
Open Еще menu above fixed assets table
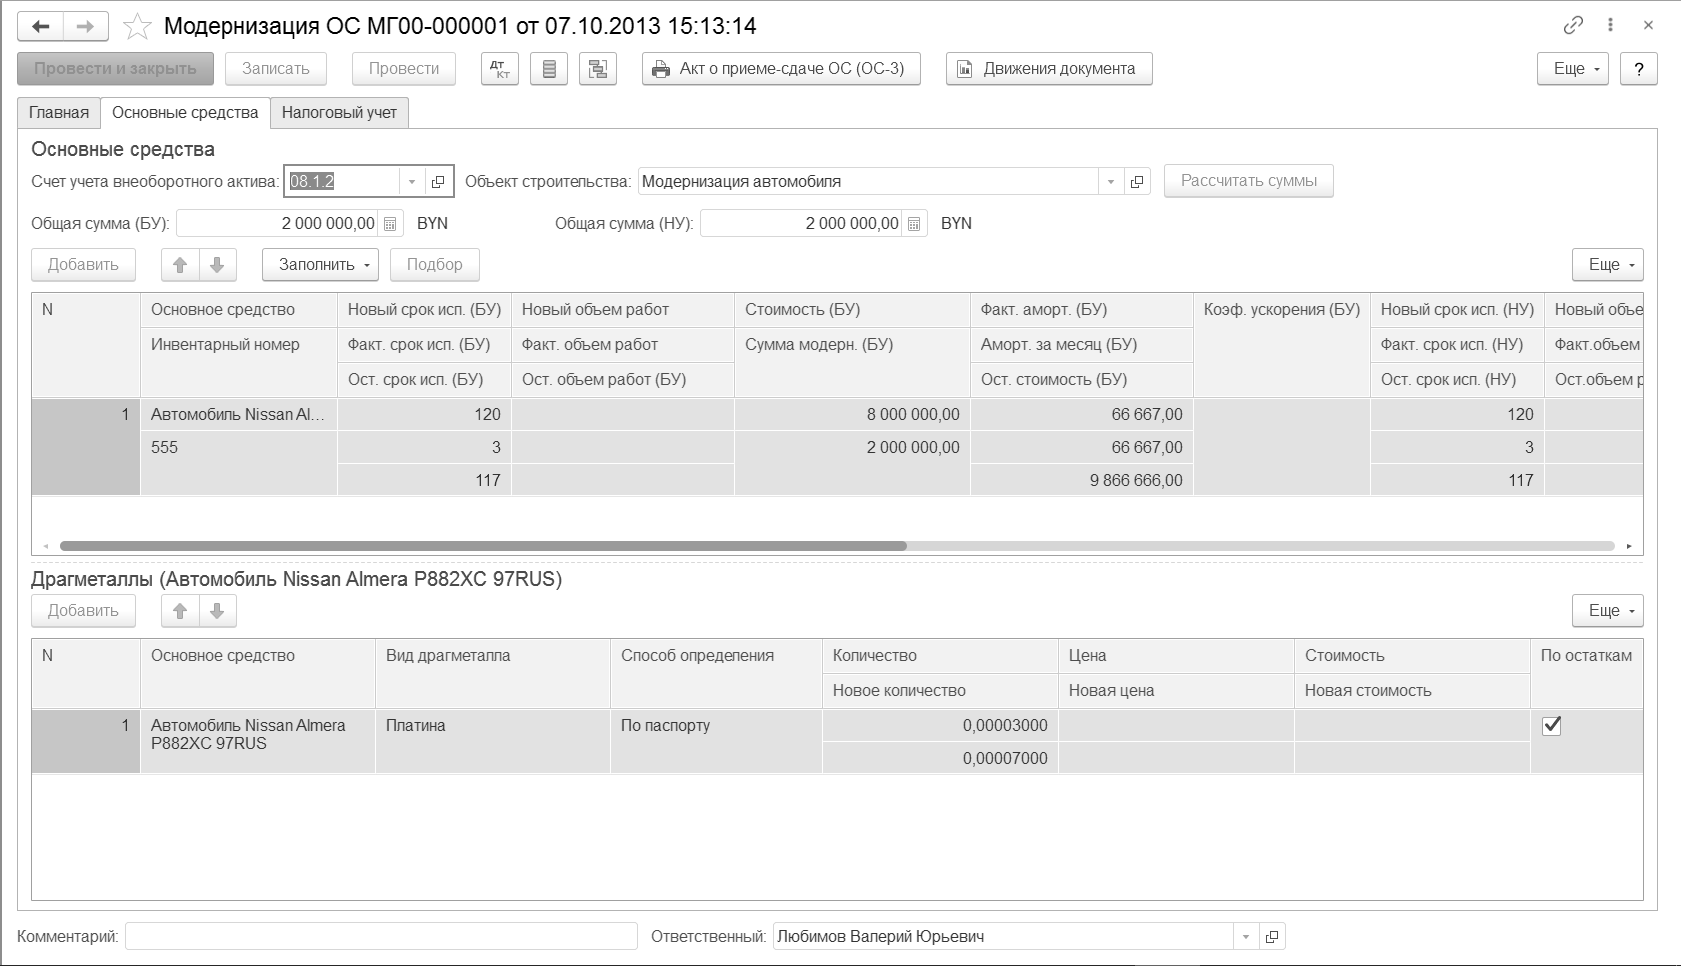1608,265
